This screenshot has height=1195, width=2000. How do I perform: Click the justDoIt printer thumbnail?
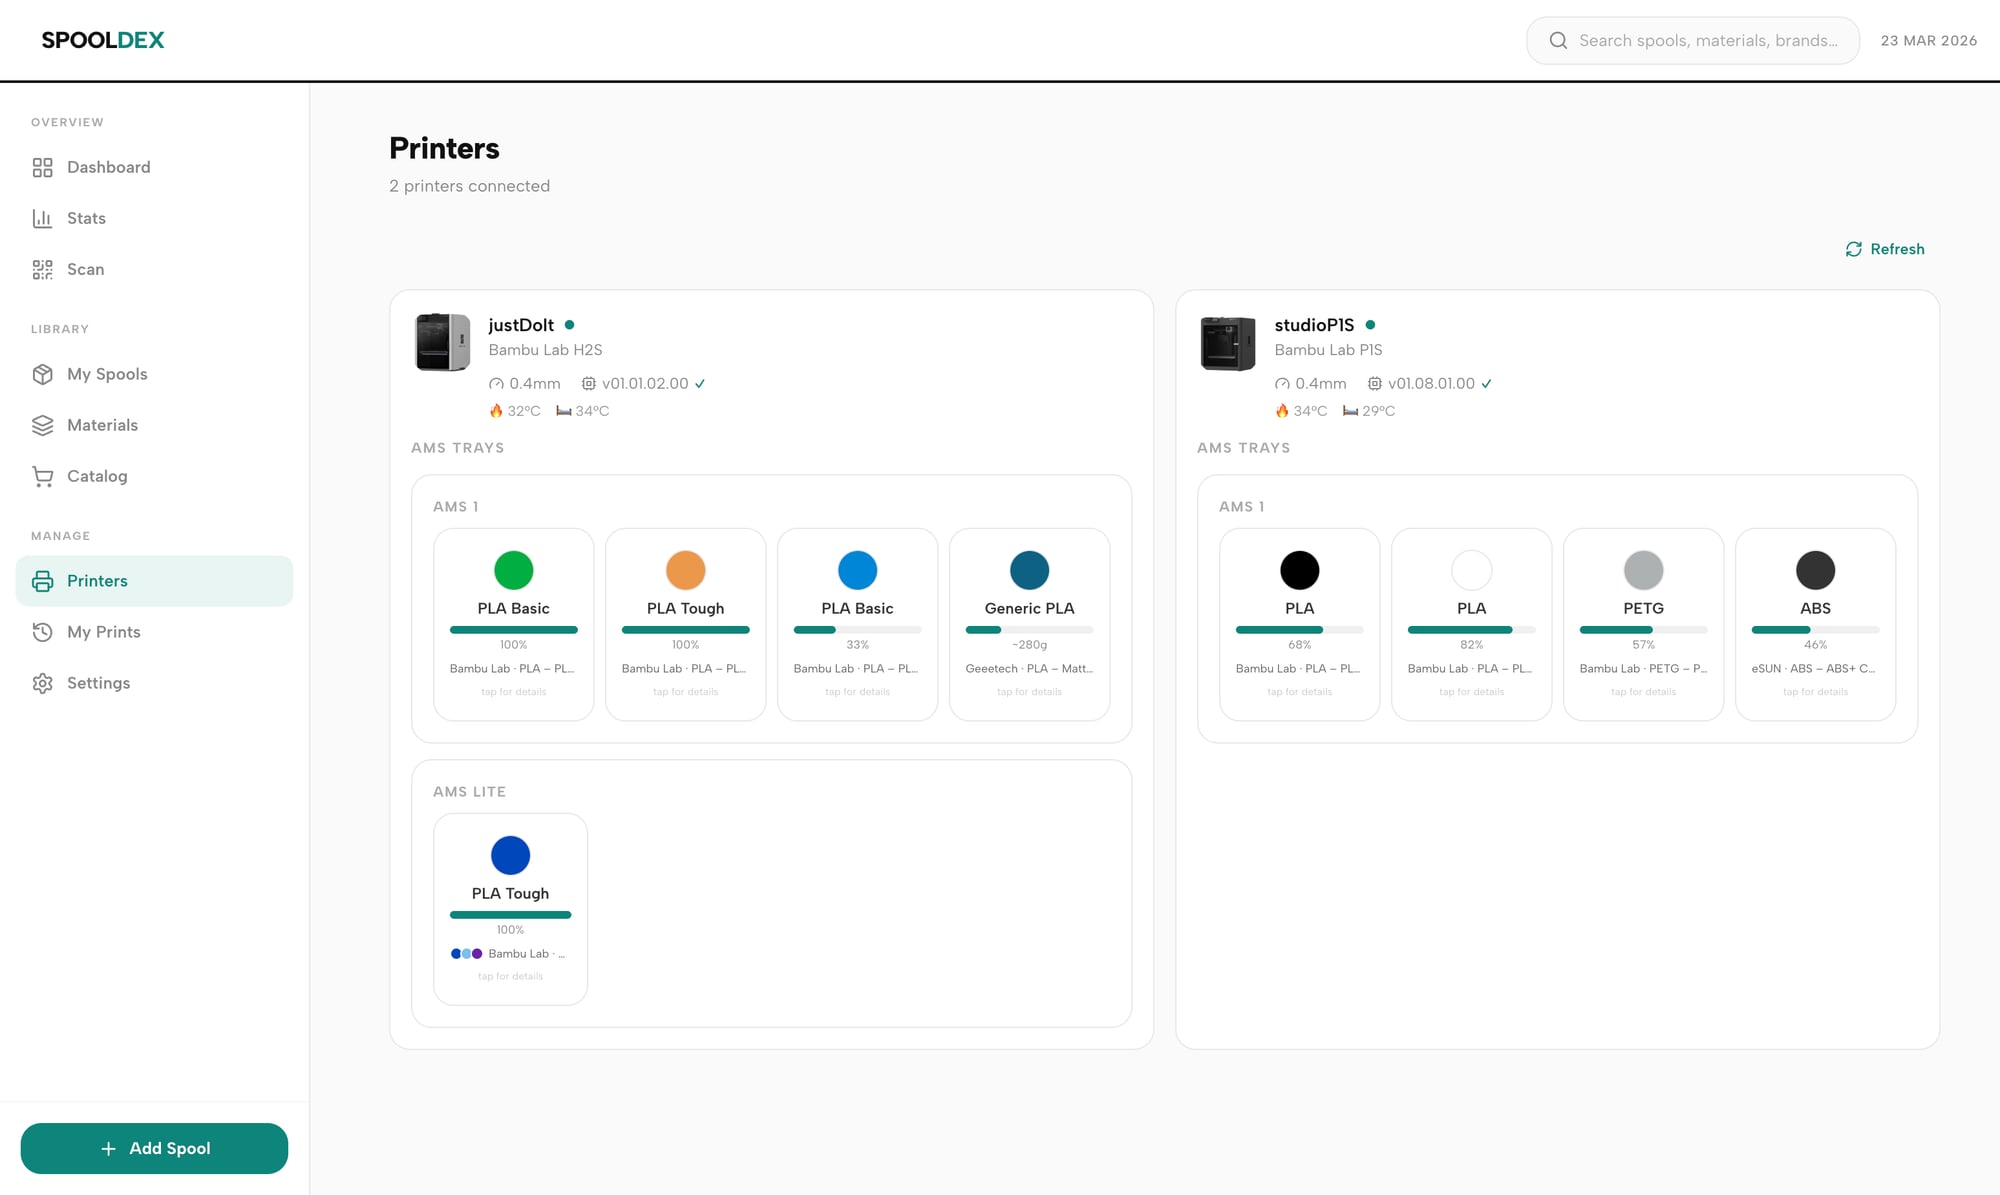click(x=442, y=342)
